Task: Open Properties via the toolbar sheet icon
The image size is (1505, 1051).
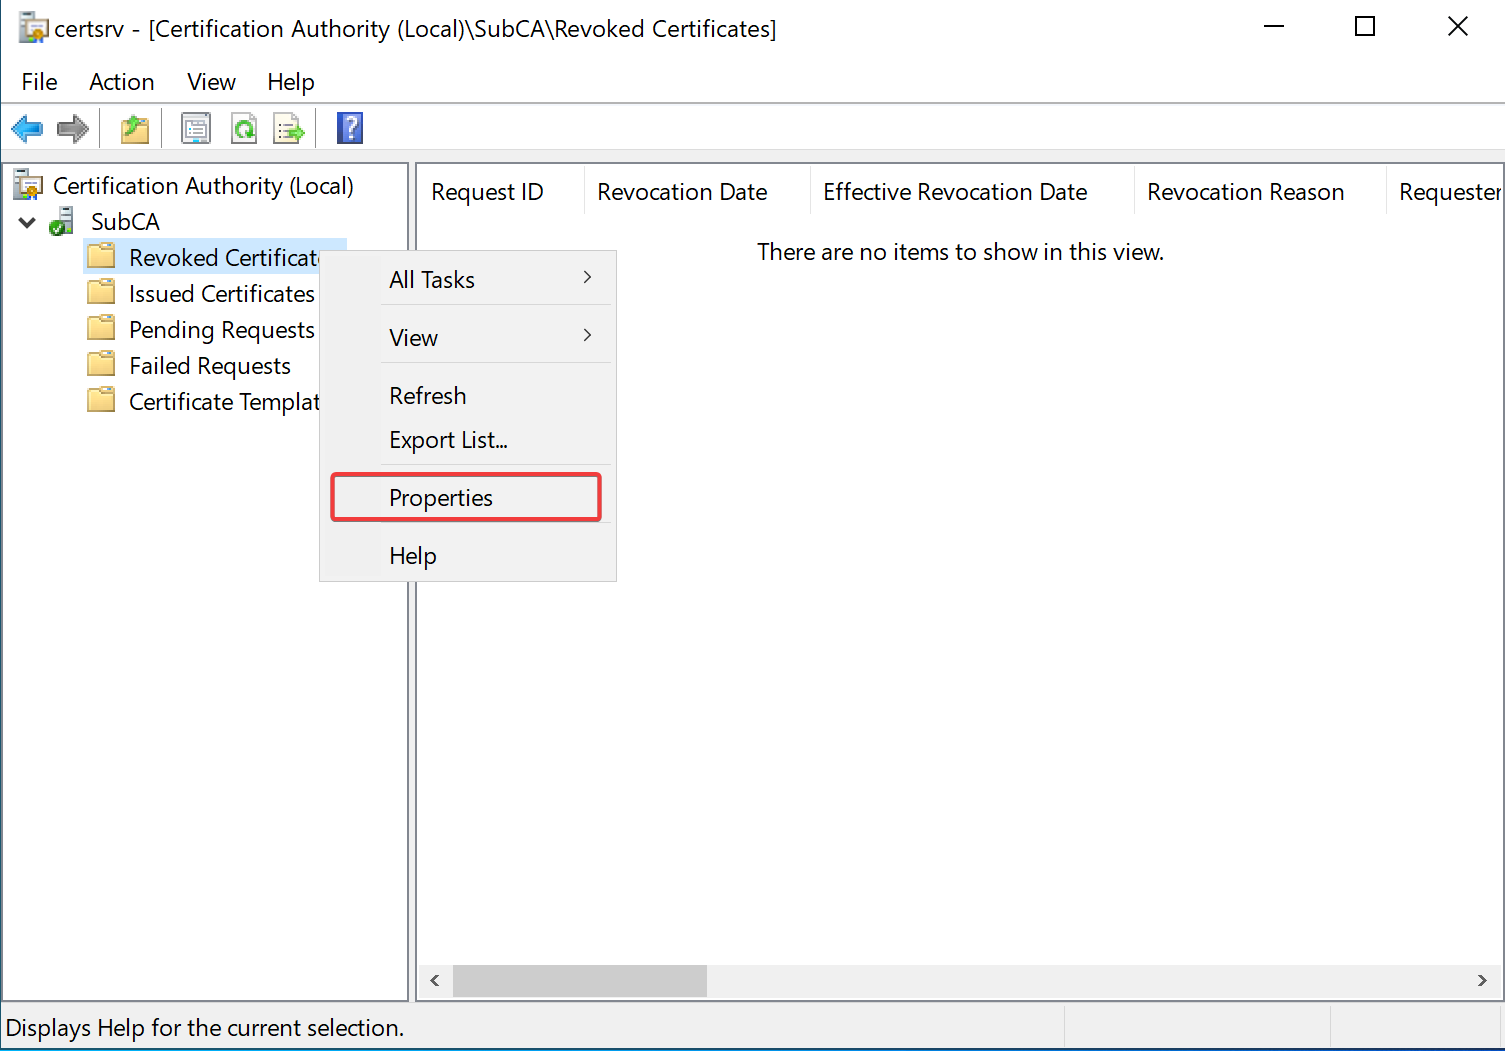Action: click(196, 128)
